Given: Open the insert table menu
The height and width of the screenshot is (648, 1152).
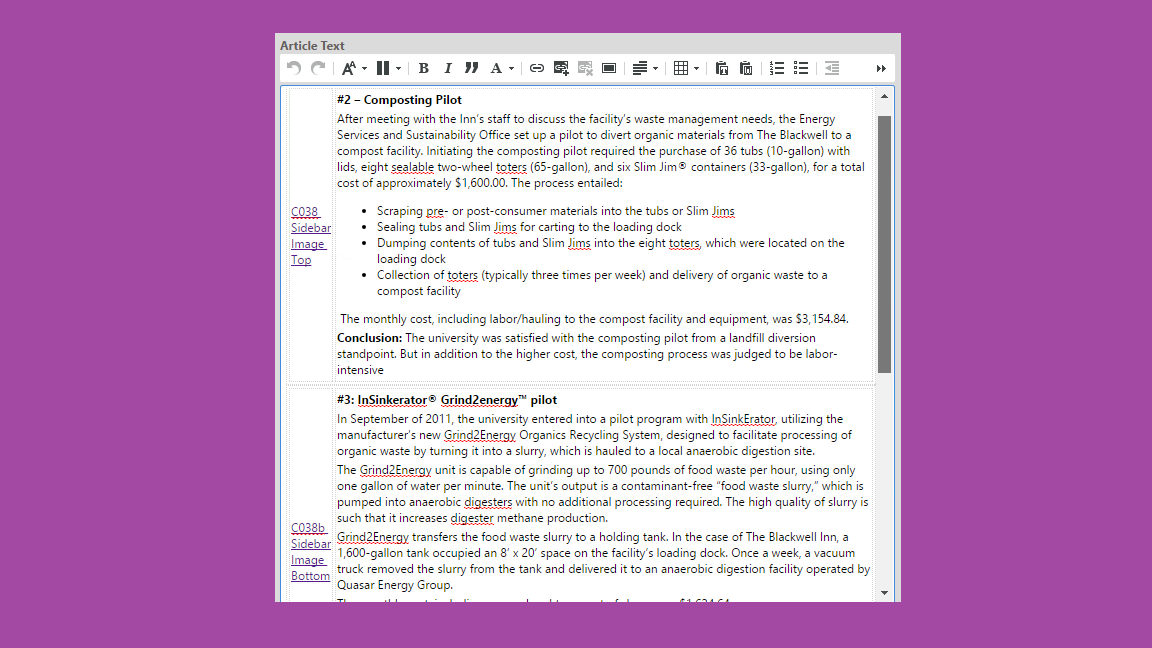Looking at the screenshot, I should pyautogui.click(x=686, y=68).
